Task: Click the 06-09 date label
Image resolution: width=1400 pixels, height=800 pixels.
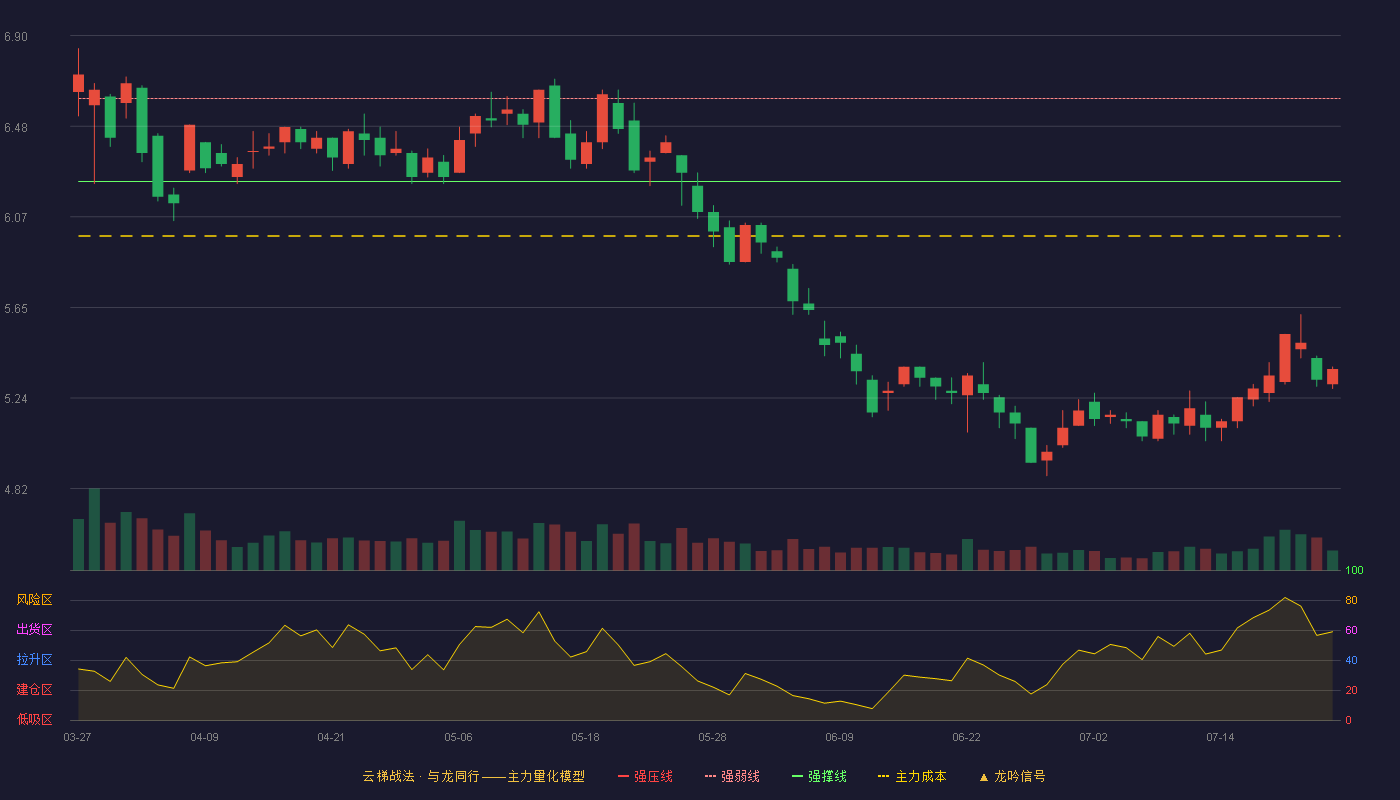Action: click(839, 737)
